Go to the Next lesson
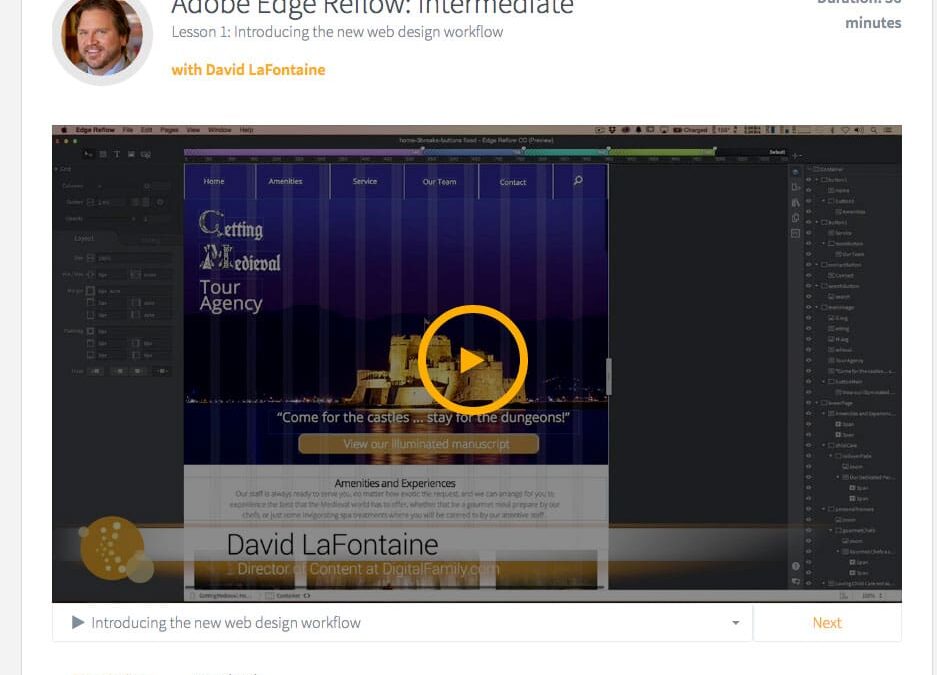 click(826, 622)
